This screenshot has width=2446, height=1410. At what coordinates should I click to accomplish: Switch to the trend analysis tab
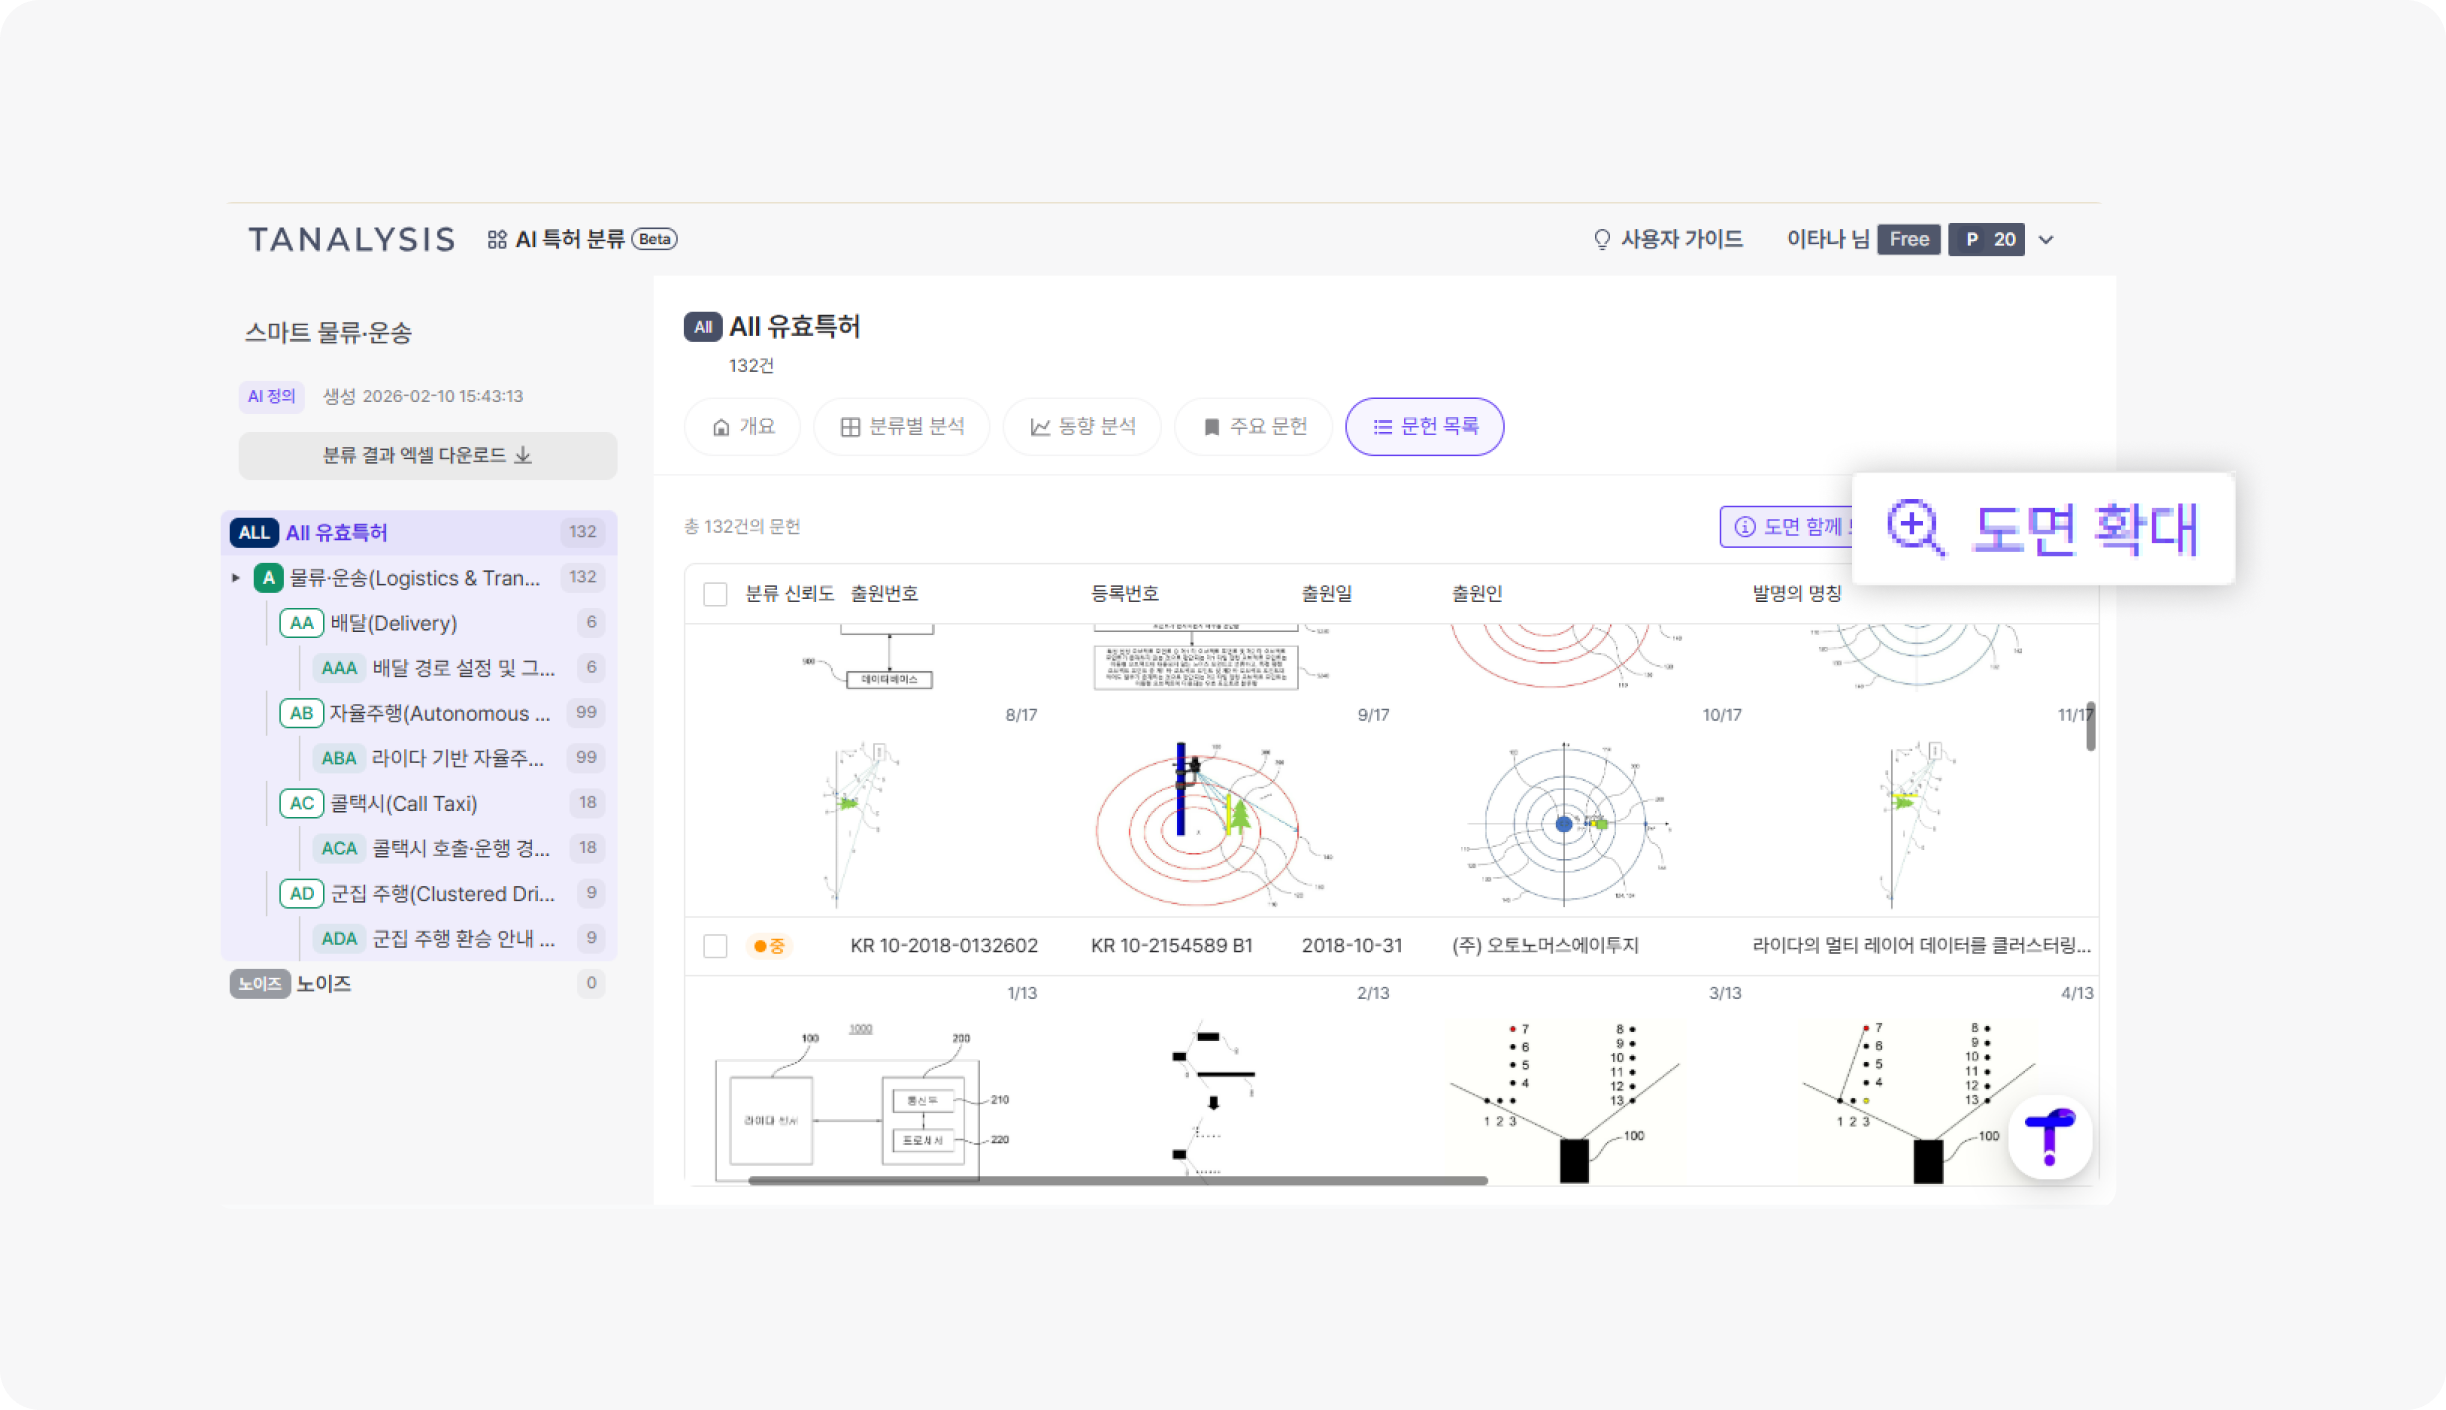(1082, 427)
